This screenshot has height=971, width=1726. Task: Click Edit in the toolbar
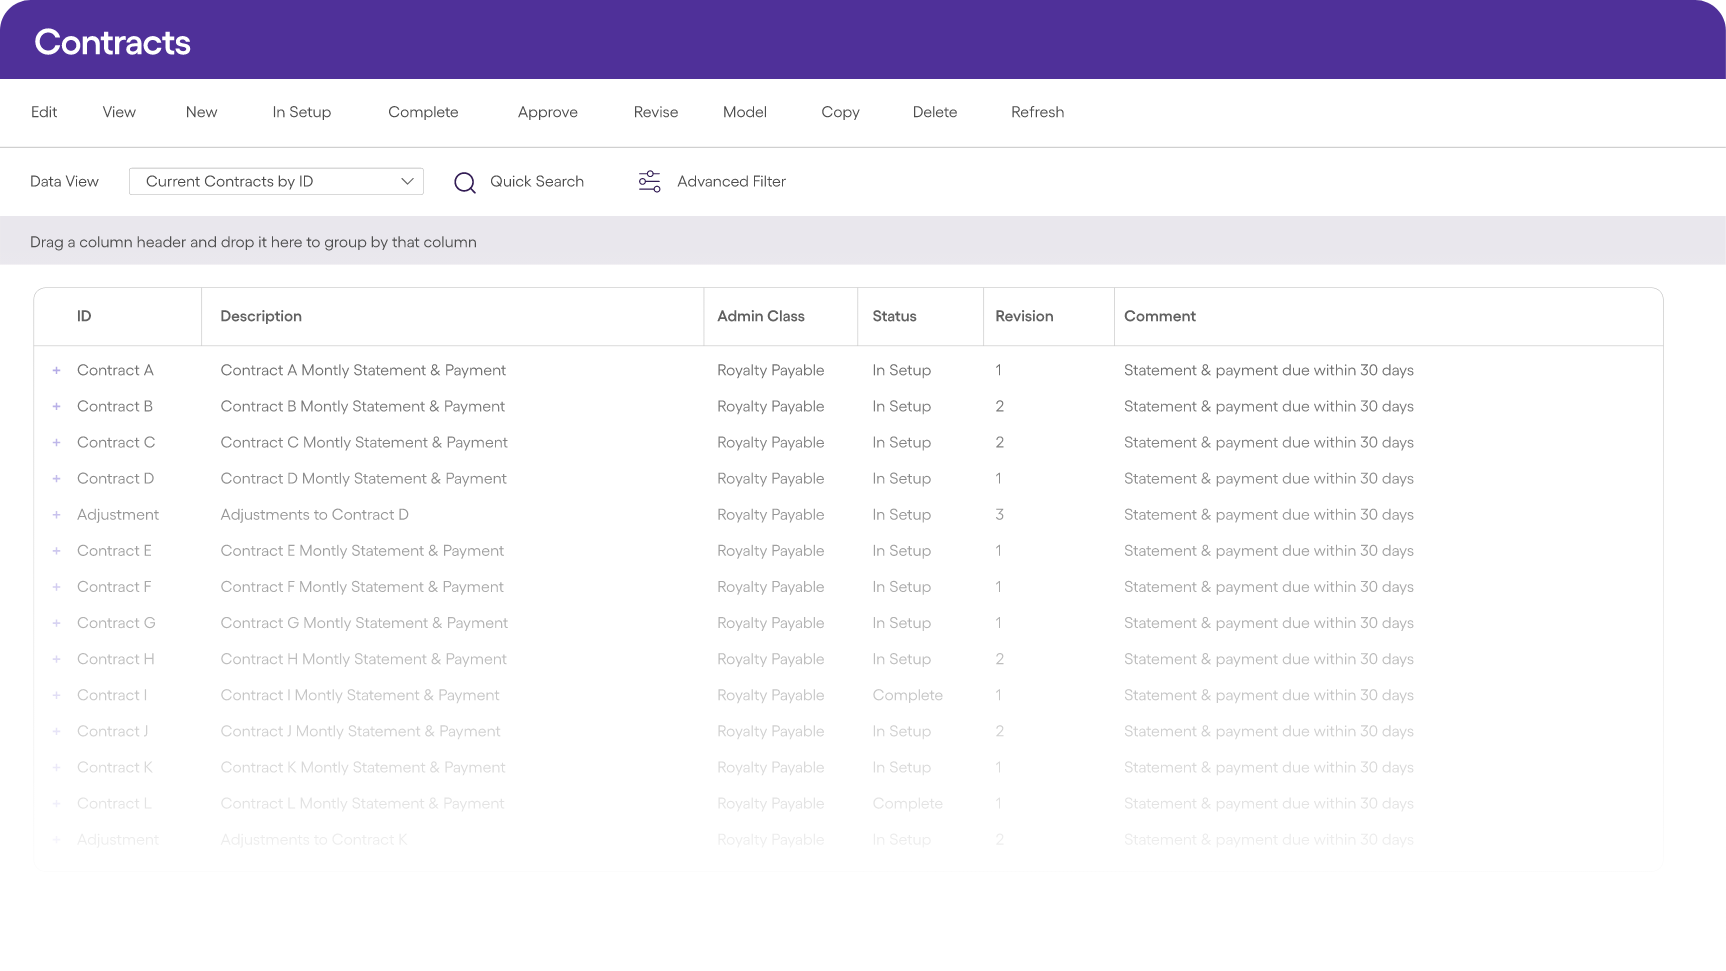pos(44,112)
